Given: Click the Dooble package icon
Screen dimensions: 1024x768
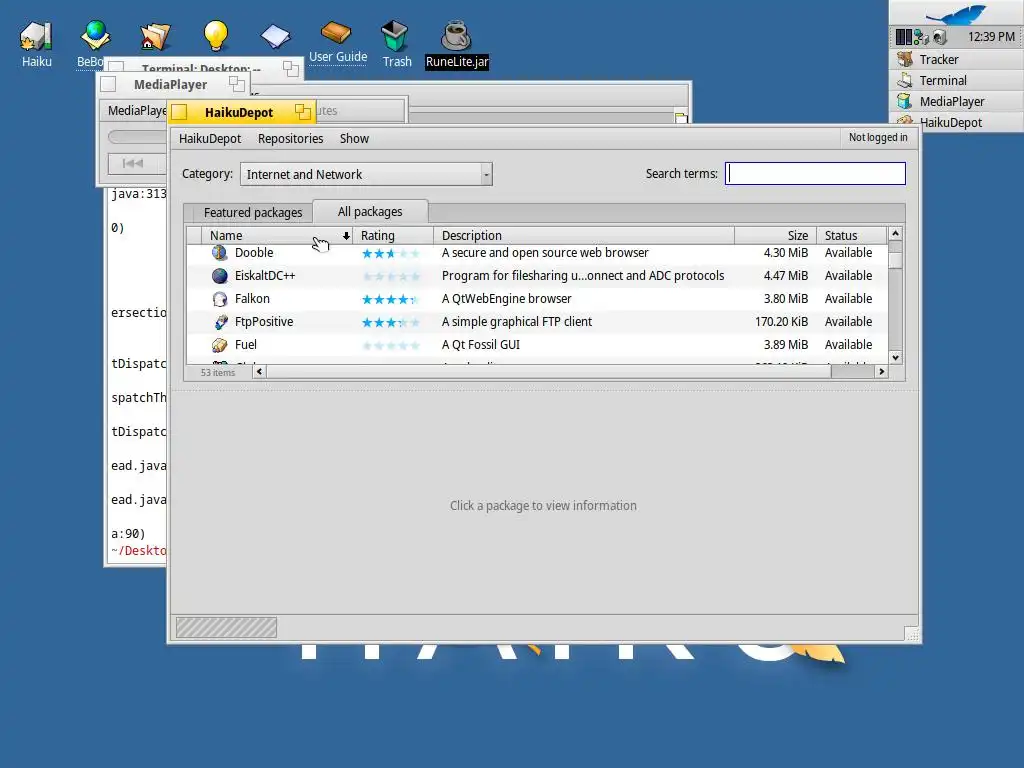Looking at the screenshot, I should click(219, 253).
